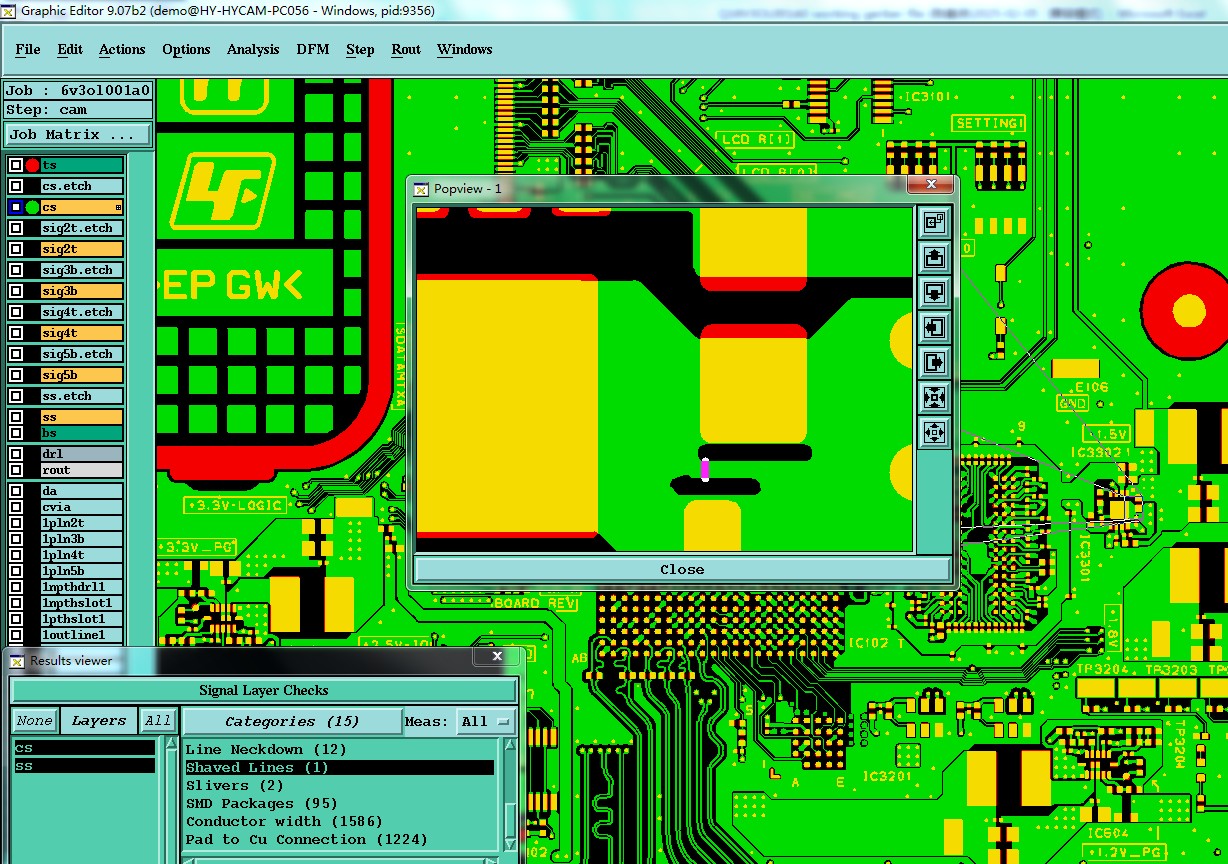The width and height of the screenshot is (1228, 864).
Task: Open the Step menu
Action: tap(360, 49)
